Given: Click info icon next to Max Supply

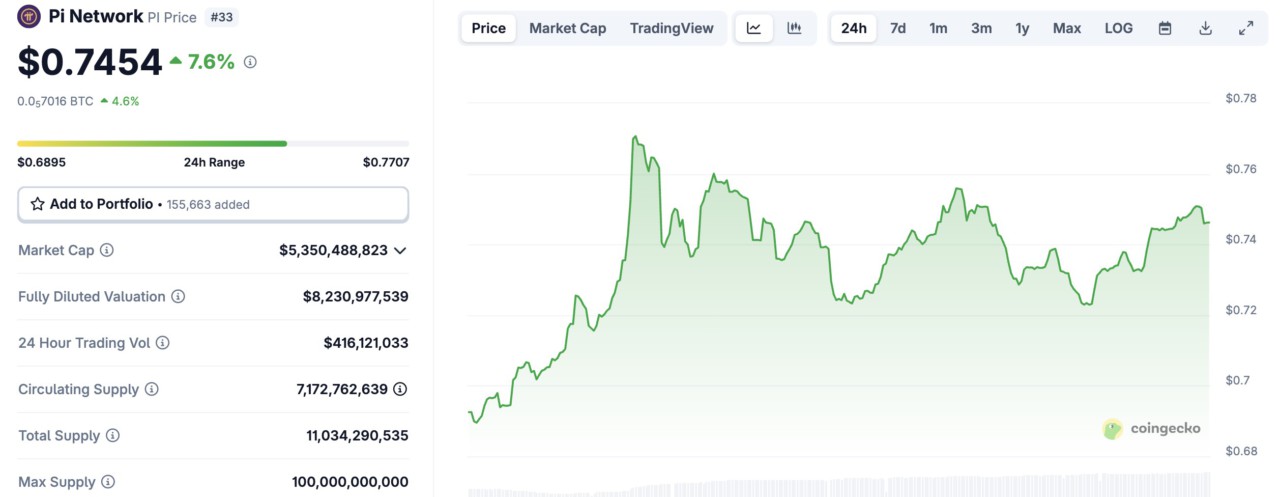Looking at the screenshot, I should pos(108,482).
